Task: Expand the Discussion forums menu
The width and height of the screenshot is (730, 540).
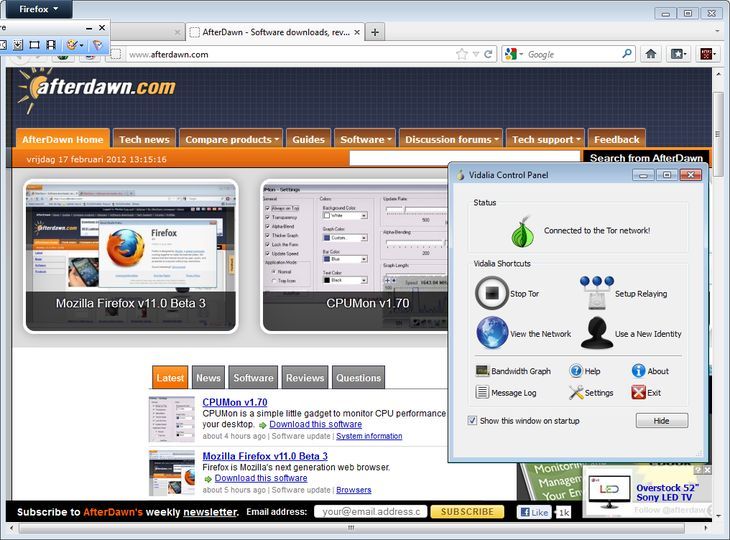Action: click(x=451, y=139)
